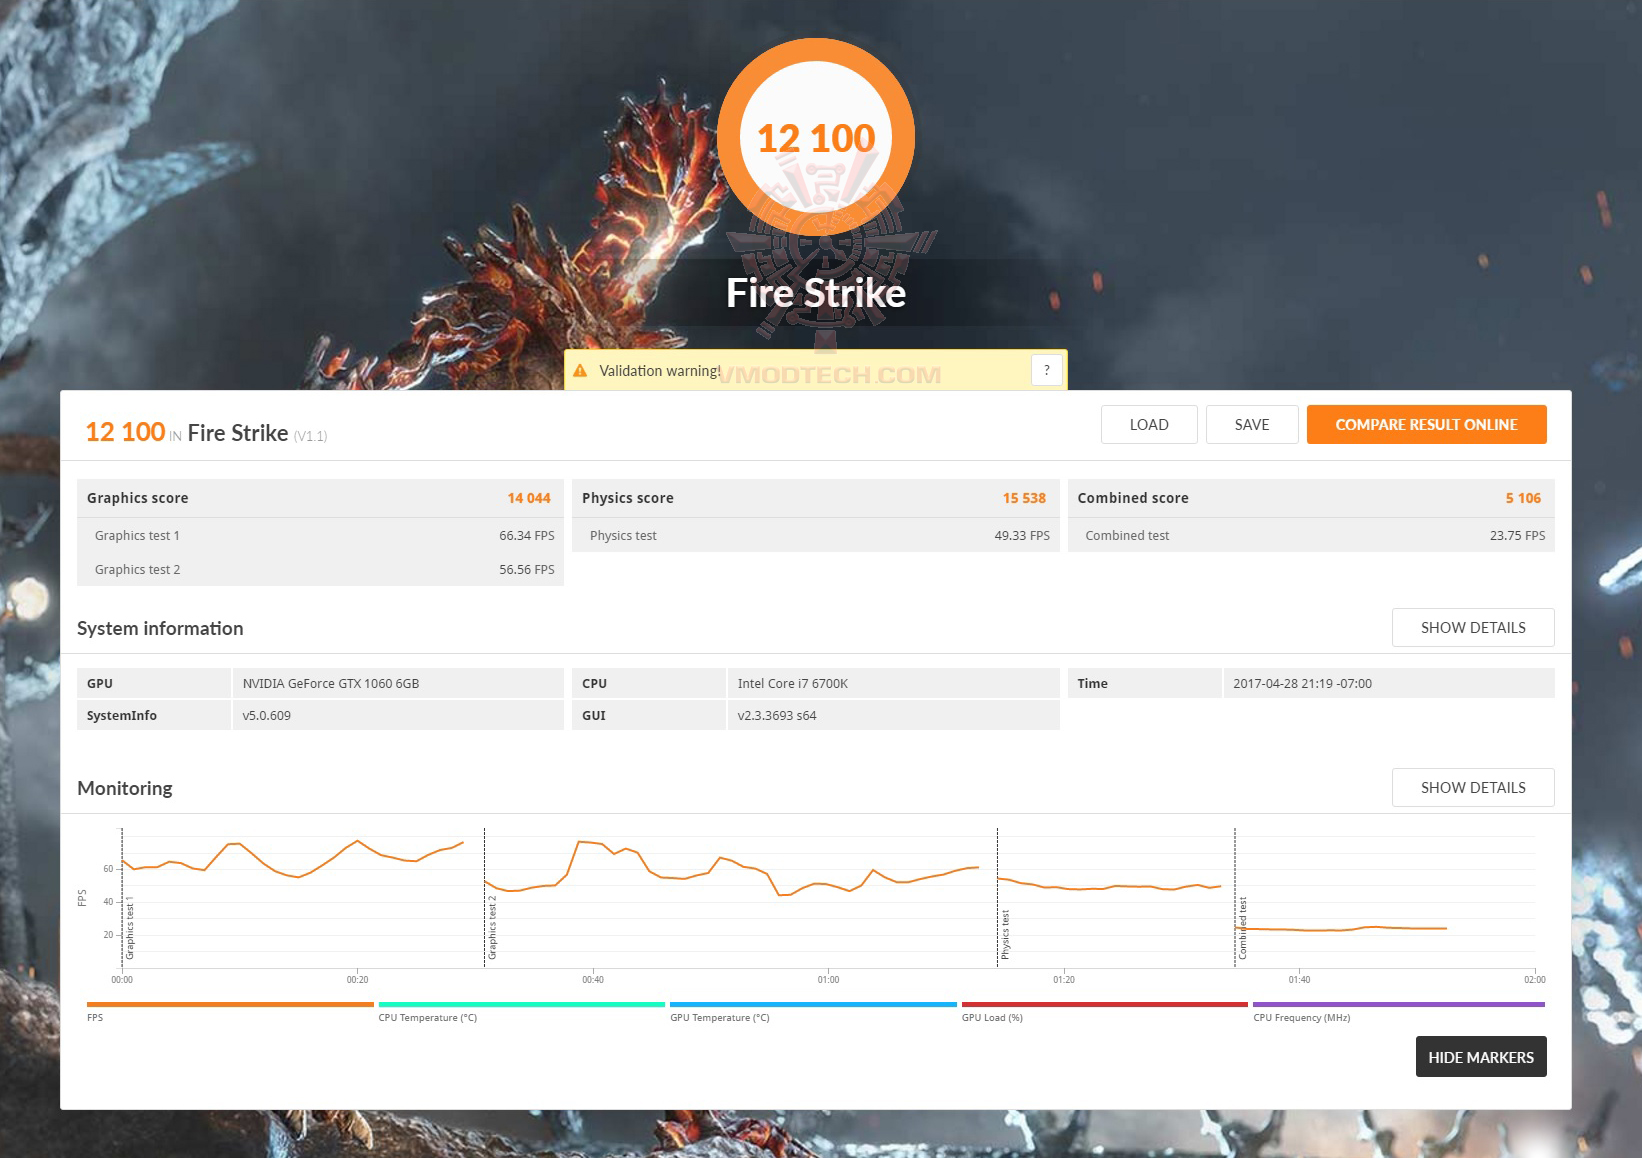Click the Monitoring section heading
Screen dimensions: 1642x1158
coord(125,788)
